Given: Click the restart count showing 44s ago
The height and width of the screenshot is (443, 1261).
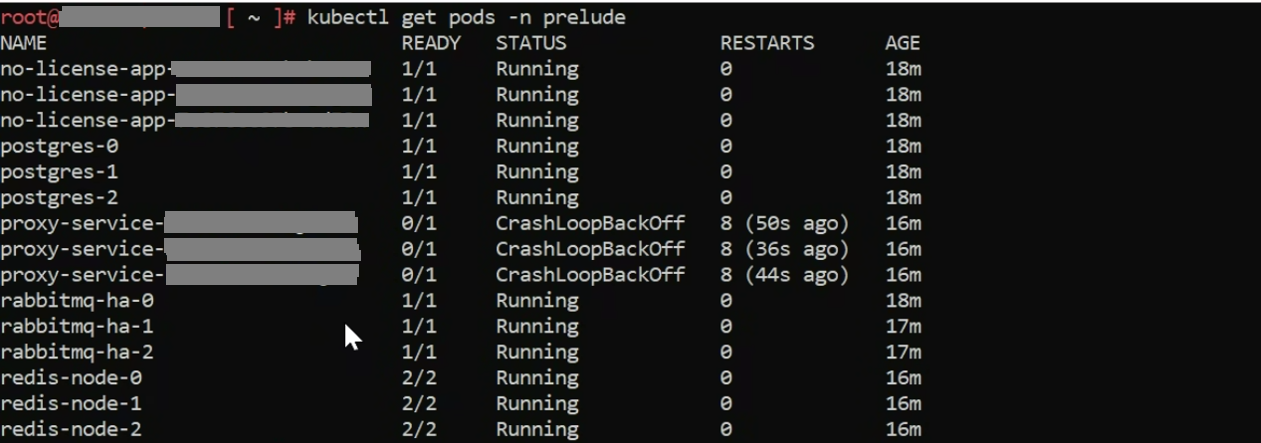Looking at the screenshot, I should [784, 275].
